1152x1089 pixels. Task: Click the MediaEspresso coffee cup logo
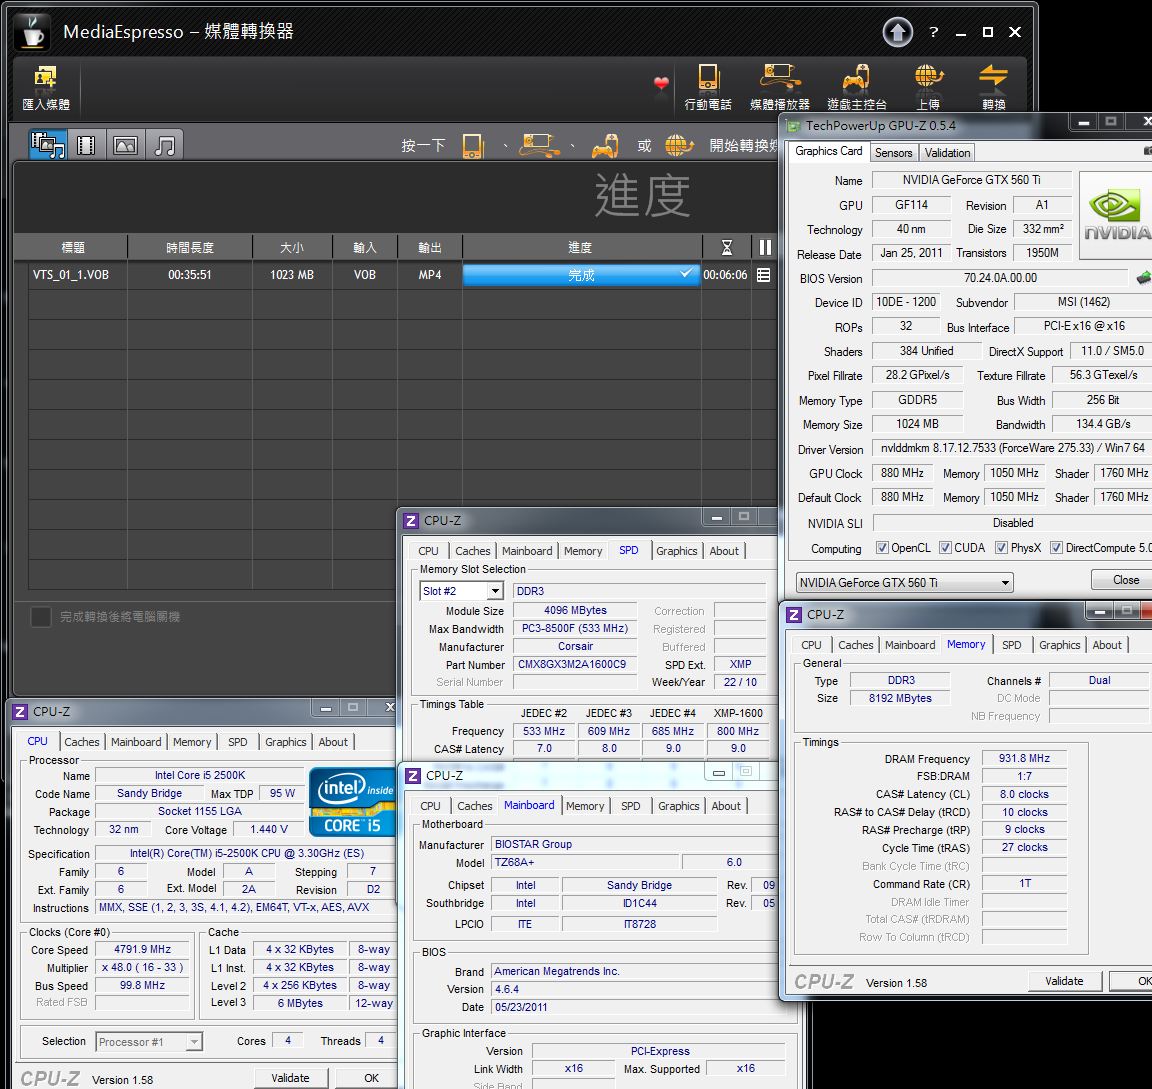tap(32, 32)
